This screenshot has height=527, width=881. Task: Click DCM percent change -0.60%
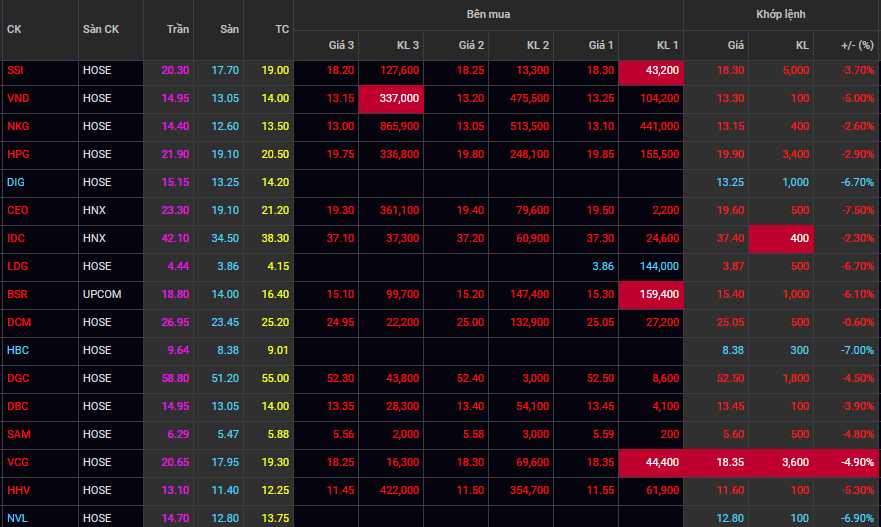[x=857, y=322]
